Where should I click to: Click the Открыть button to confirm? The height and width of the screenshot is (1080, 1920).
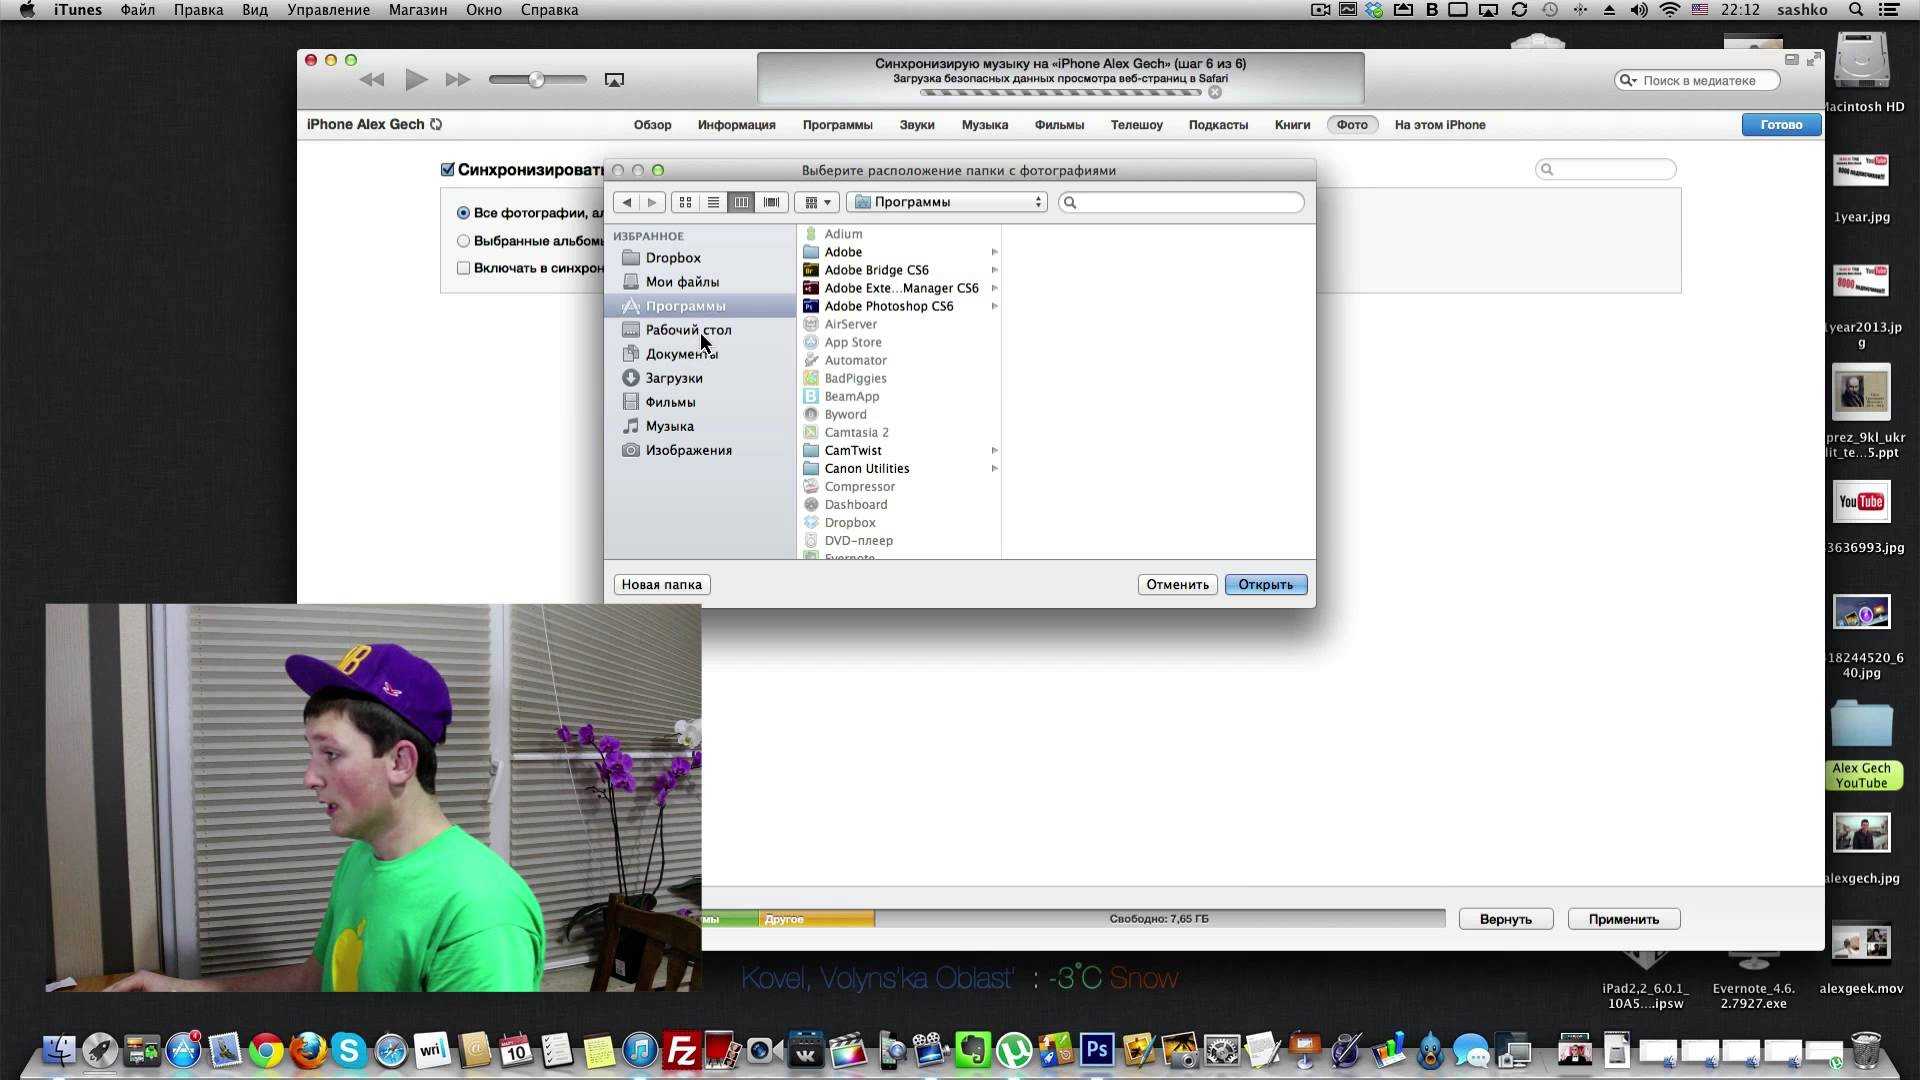[1263, 584]
